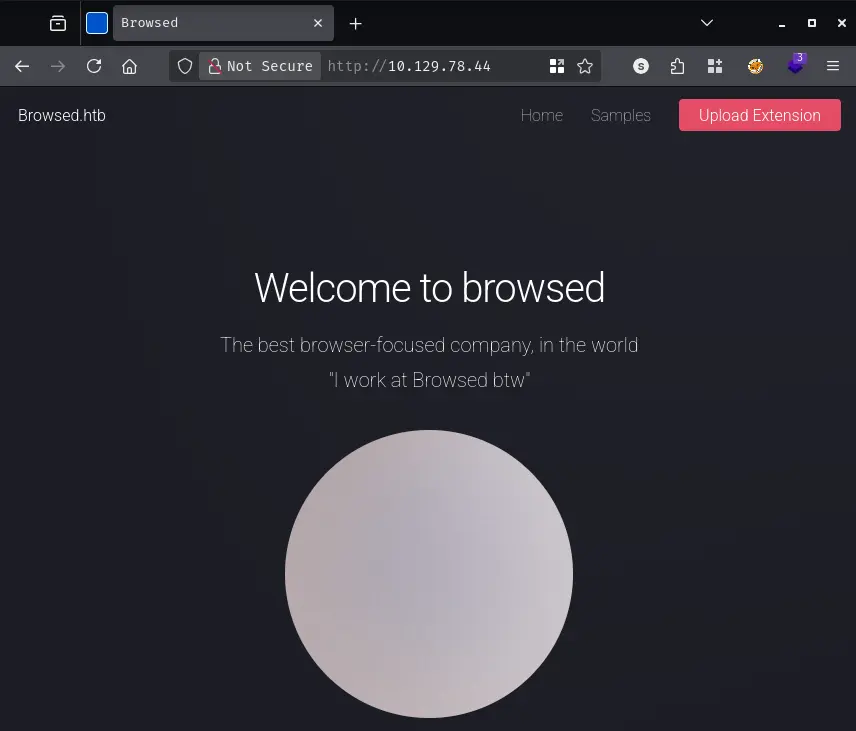Open the Samples navigation link
The height and width of the screenshot is (731, 856).
pyautogui.click(x=620, y=115)
